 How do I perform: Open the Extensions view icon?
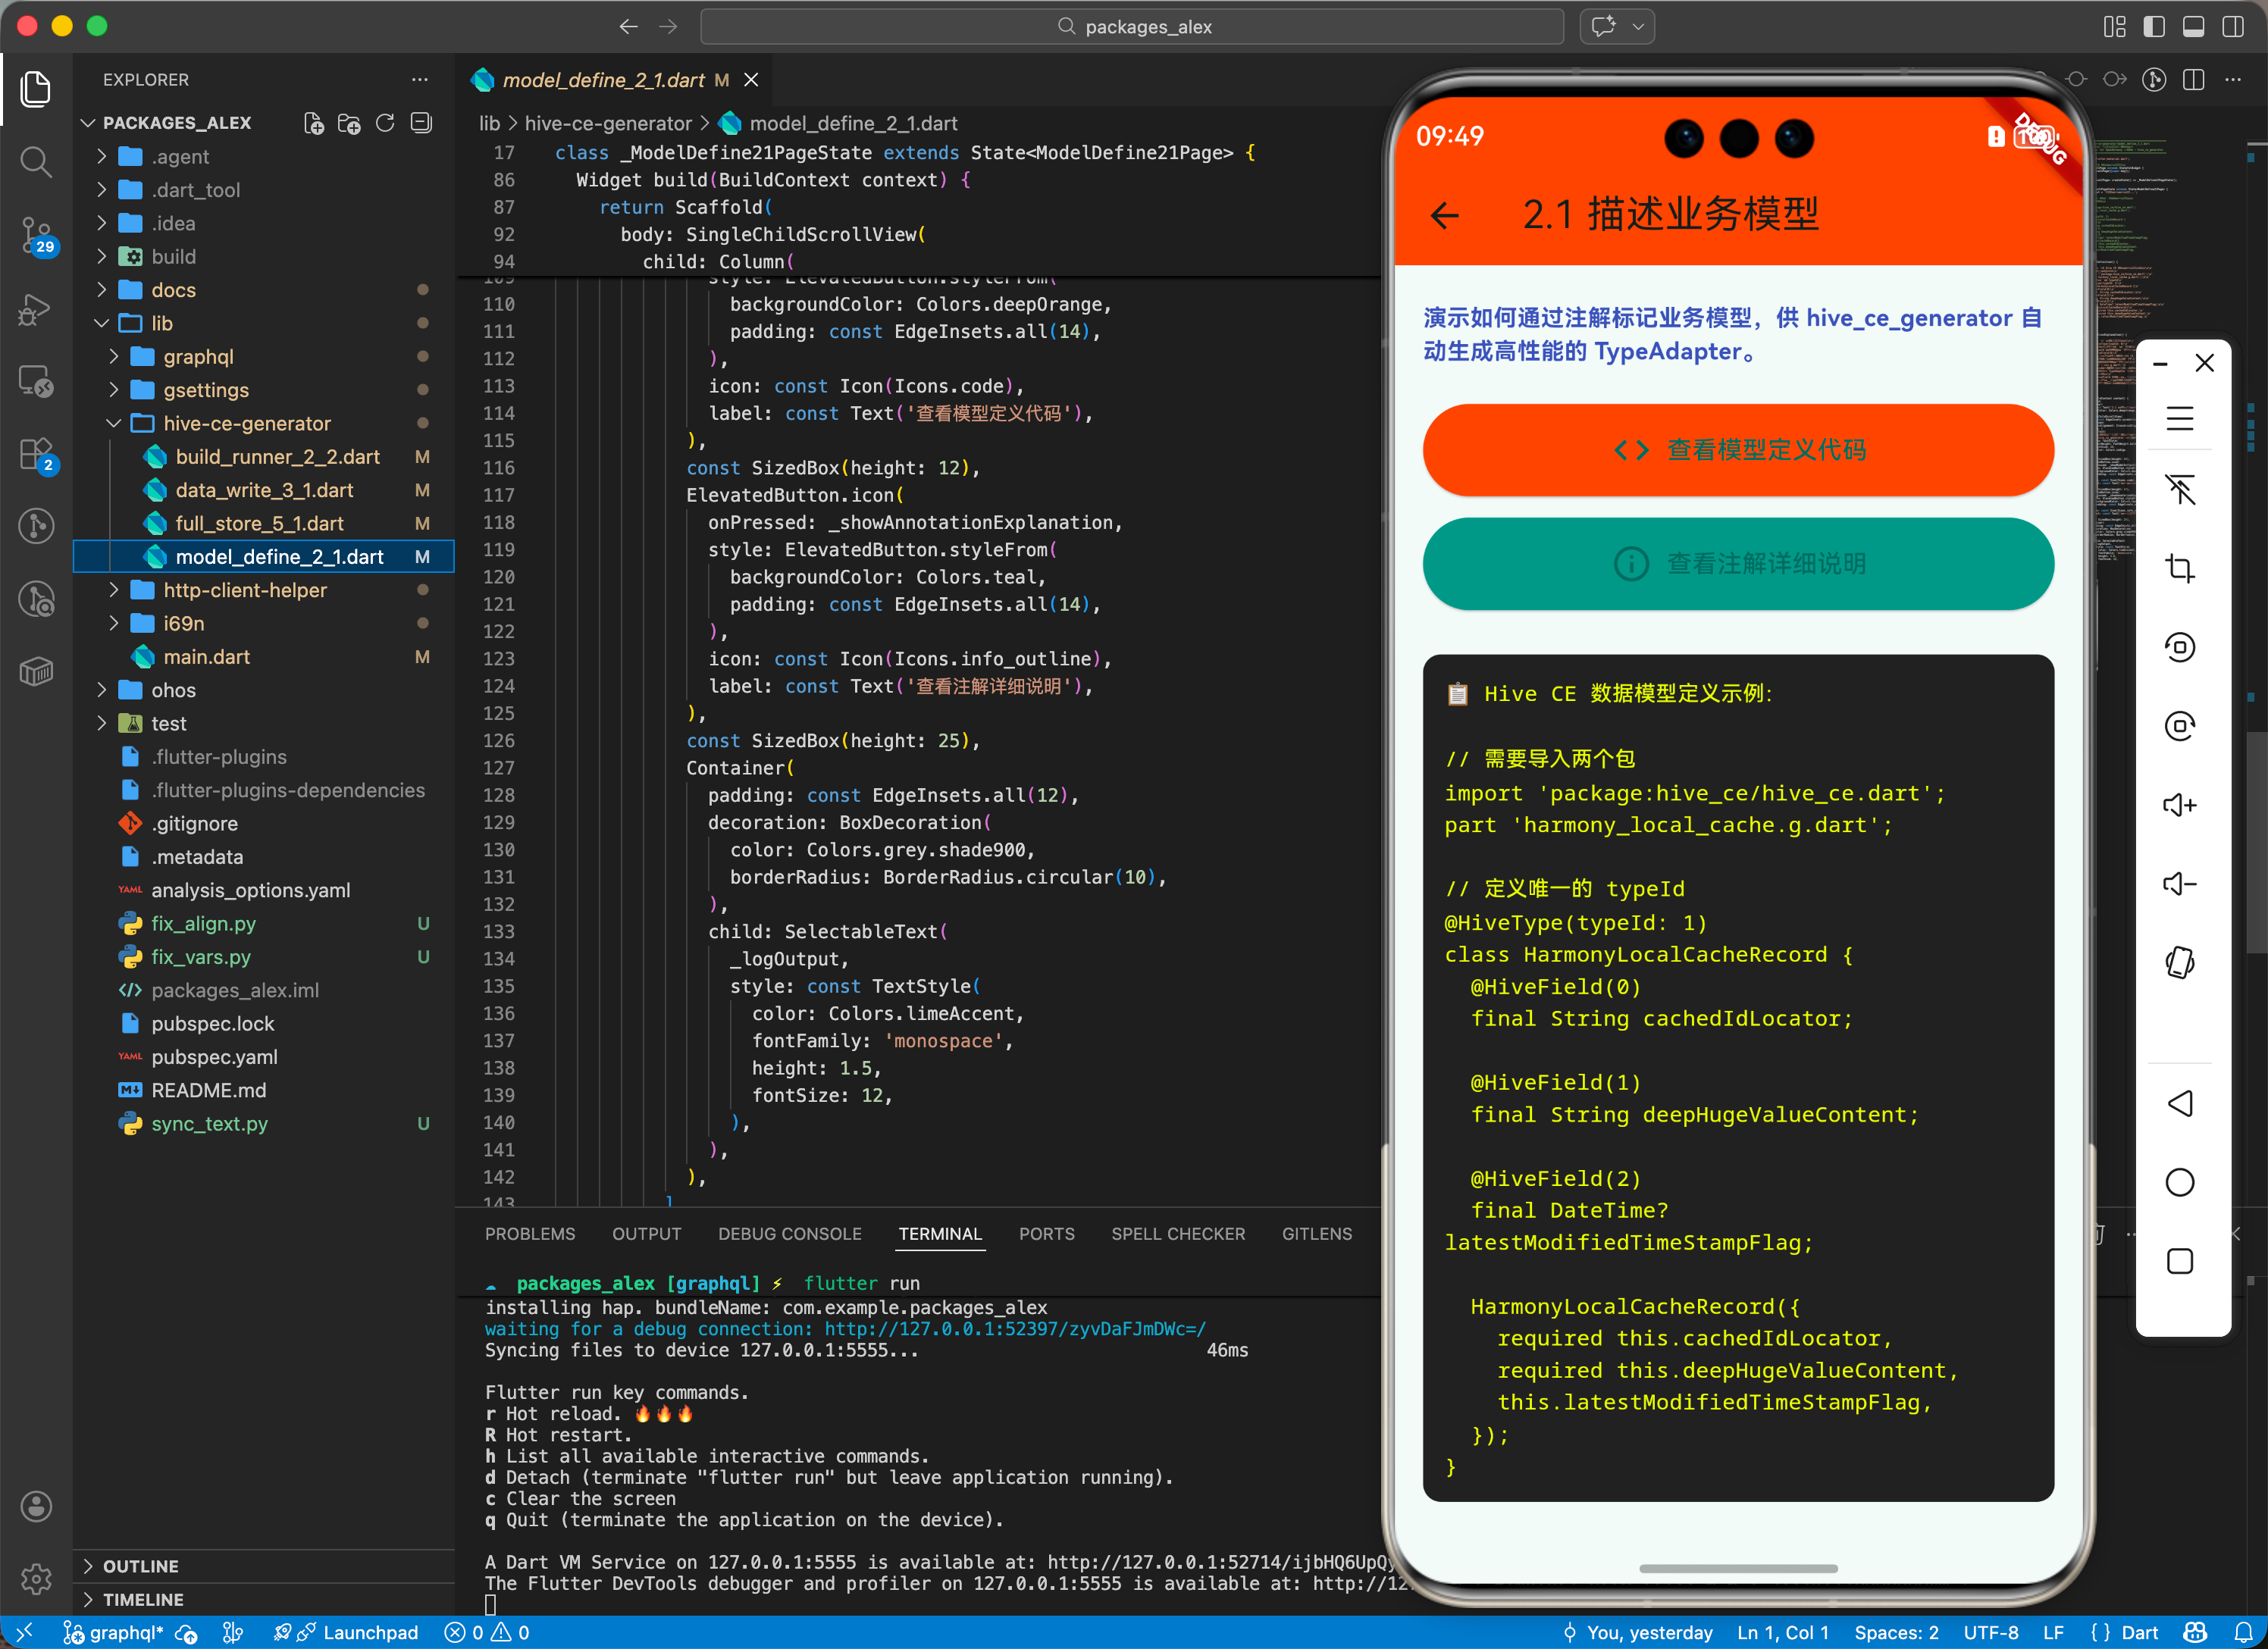(36, 454)
